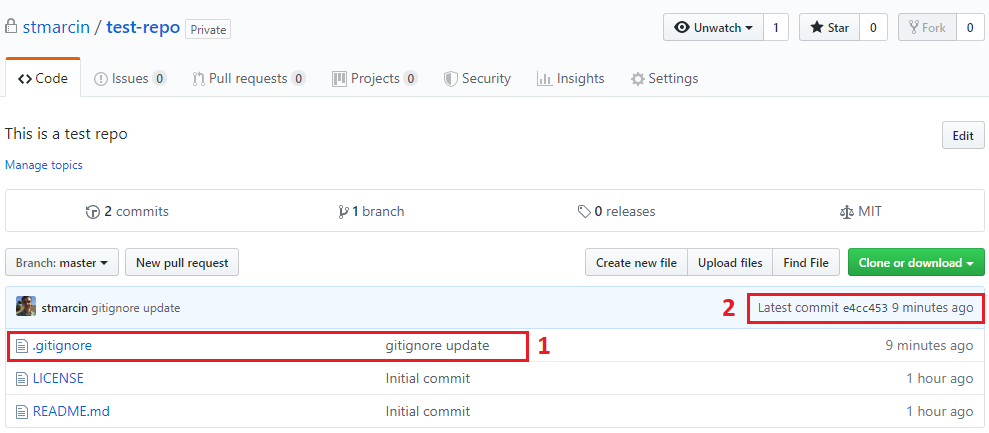This screenshot has width=989, height=433.
Task: Click the eye icon on the Unwatch button
Action: pos(682,28)
